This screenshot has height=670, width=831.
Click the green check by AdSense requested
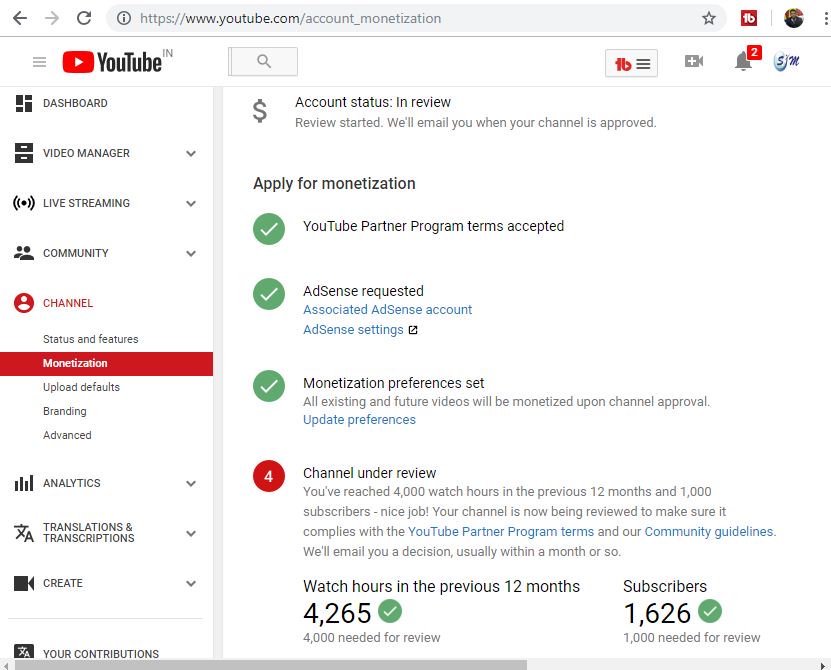[x=269, y=294]
